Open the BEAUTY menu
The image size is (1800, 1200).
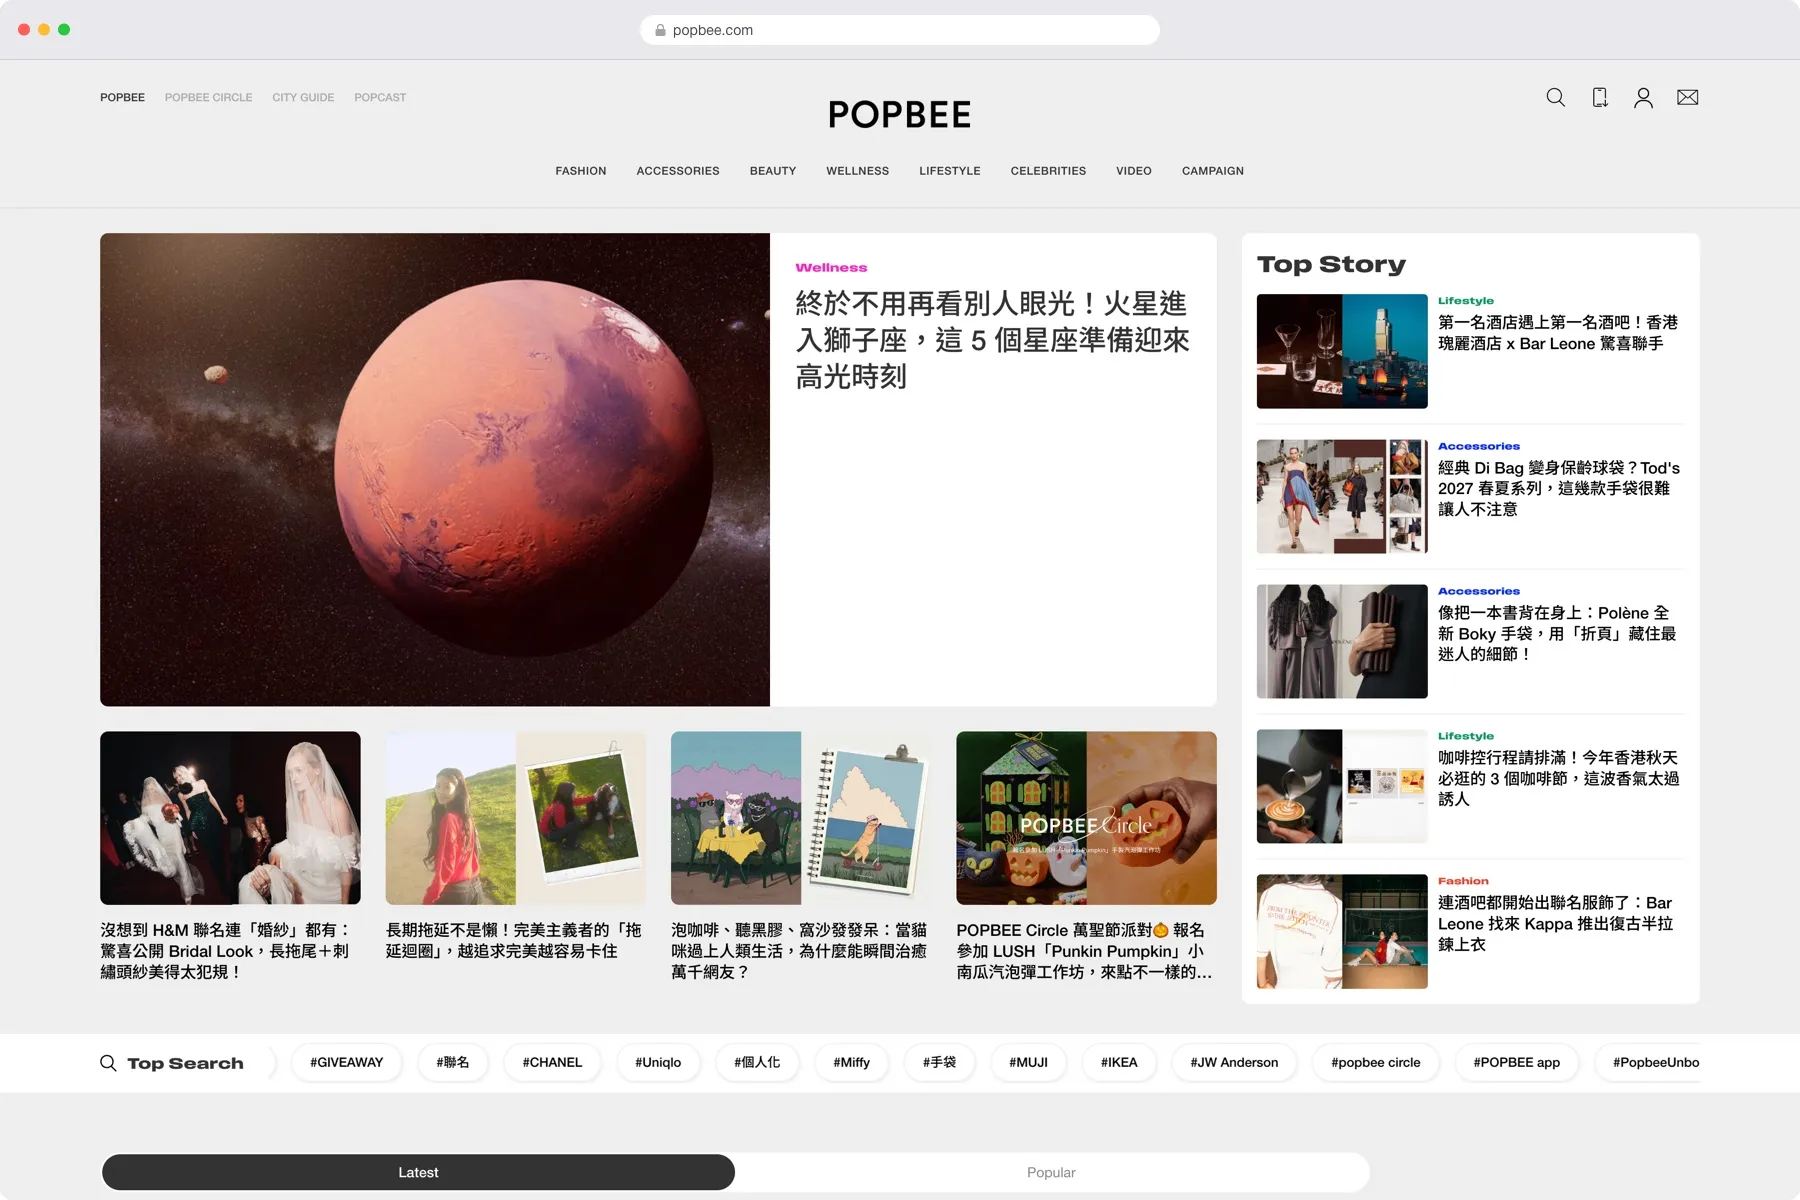coord(773,171)
